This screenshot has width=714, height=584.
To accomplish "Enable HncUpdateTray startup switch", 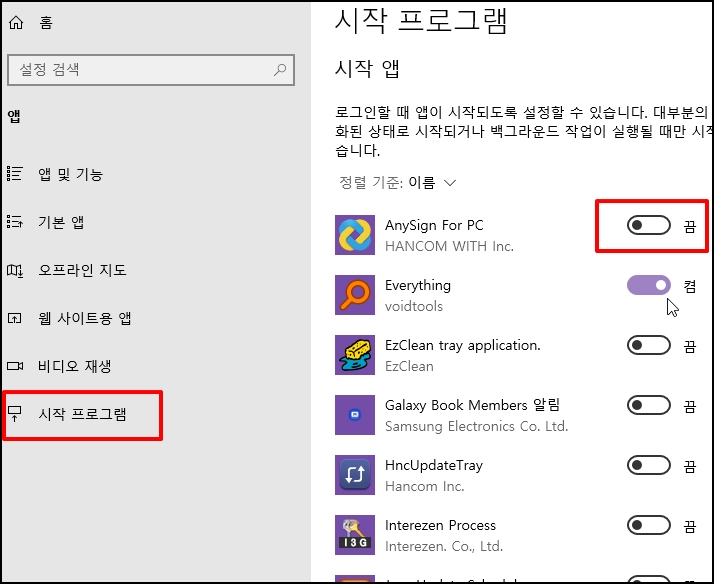I will coord(648,465).
